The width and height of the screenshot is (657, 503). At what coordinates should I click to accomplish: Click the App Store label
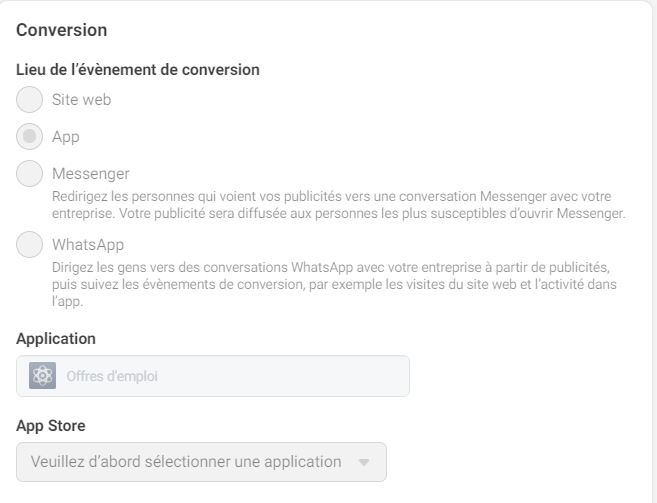click(x=51, y=425)
